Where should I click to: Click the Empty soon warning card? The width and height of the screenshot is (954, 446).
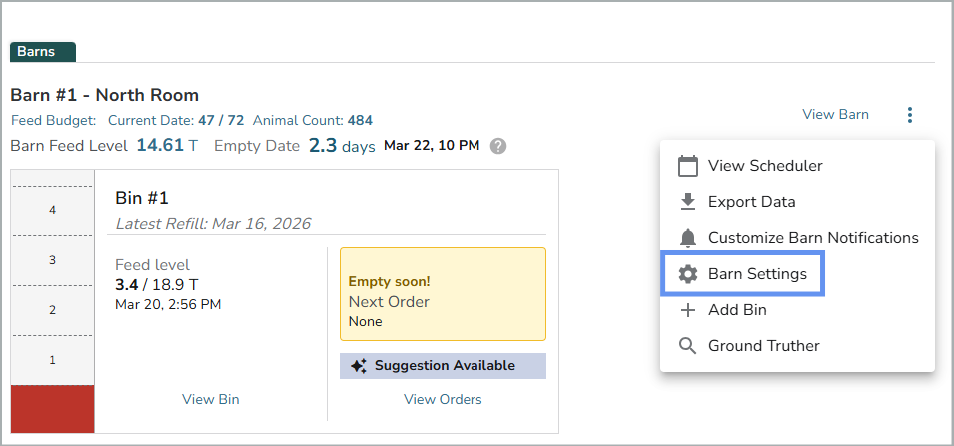pyautogui.click(x=442, y=294)
